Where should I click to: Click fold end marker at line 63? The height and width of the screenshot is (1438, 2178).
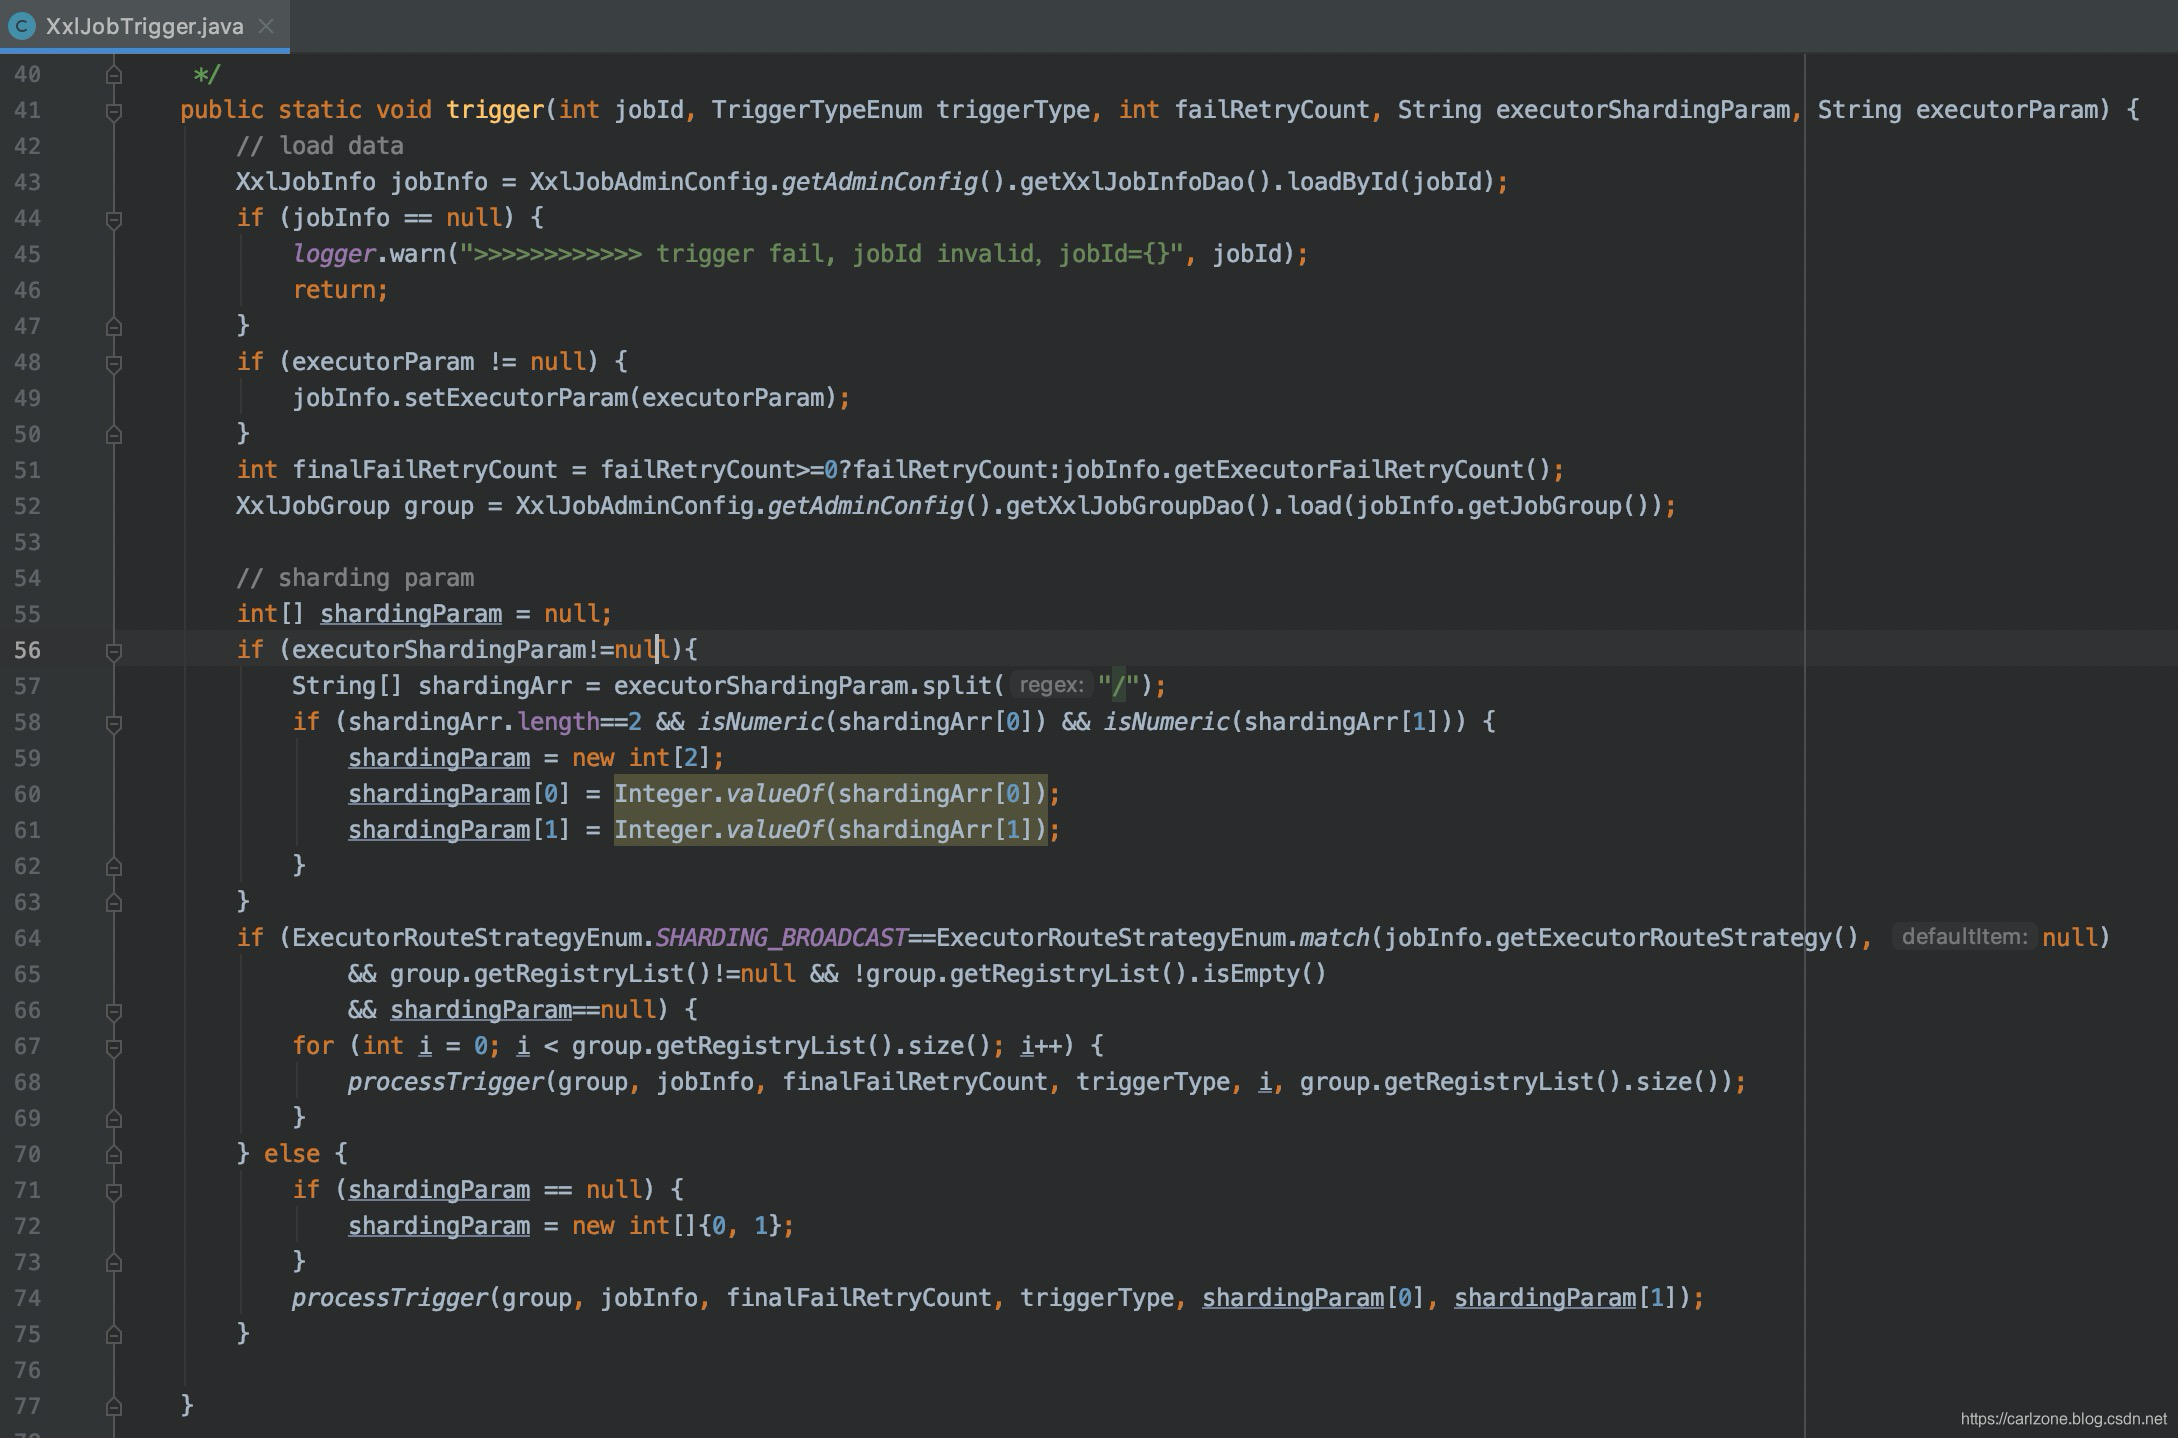[114, 903]
